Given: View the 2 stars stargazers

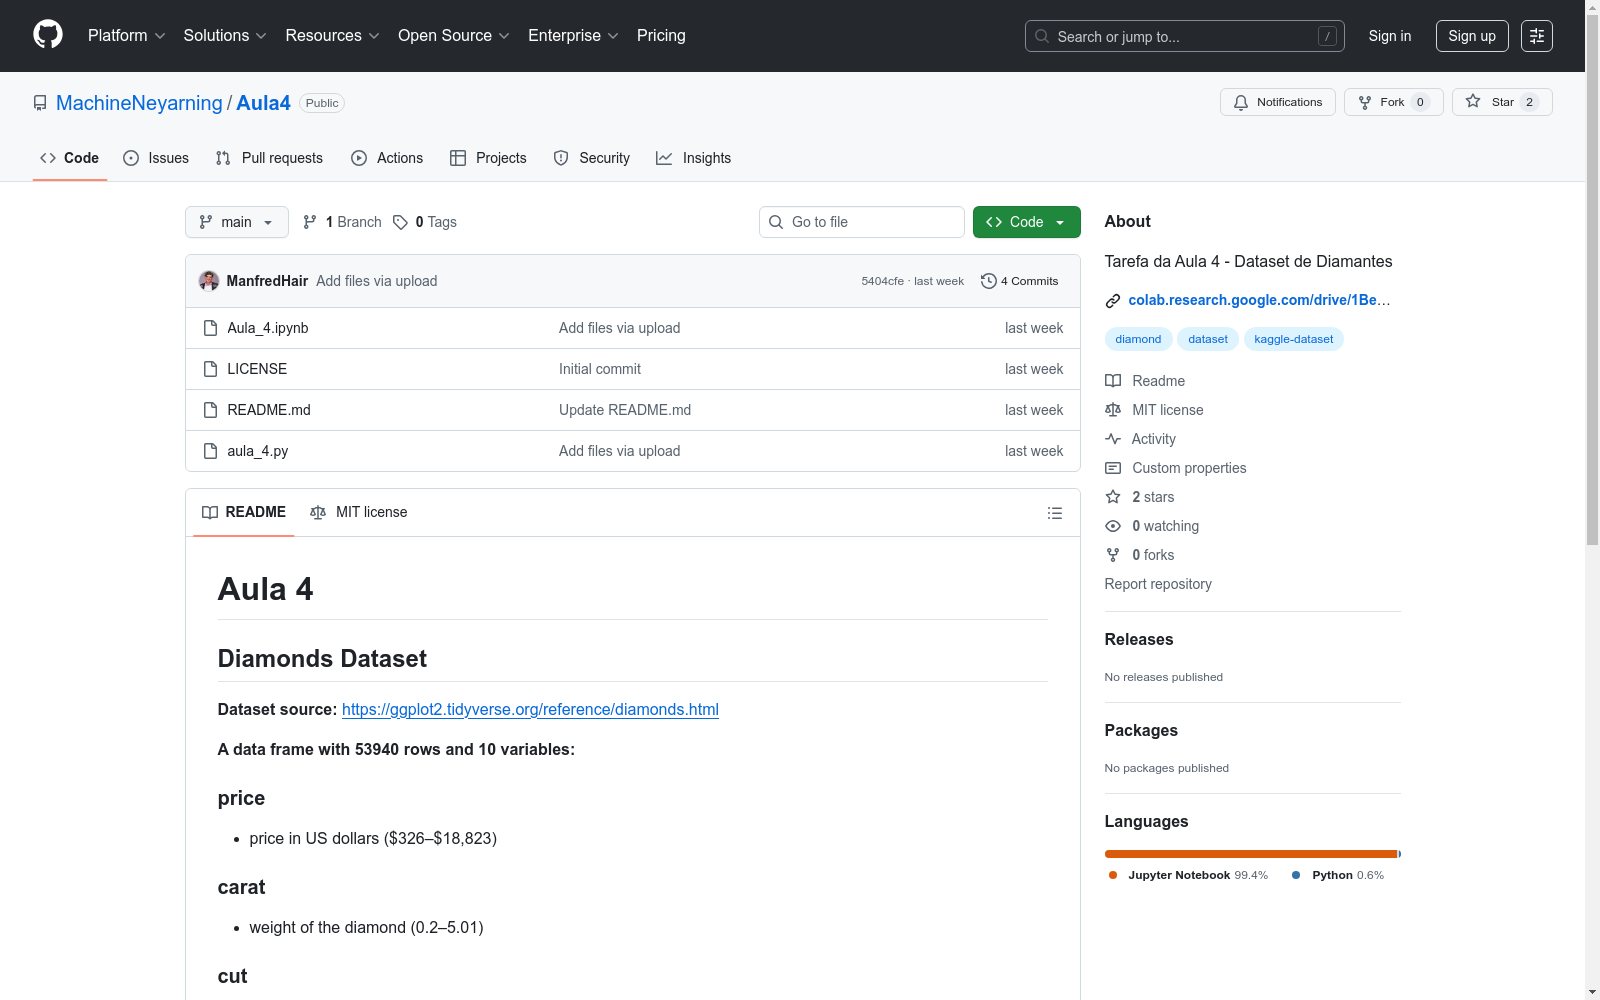Looking at the screenshot, I should click(x=1140, y=497).
